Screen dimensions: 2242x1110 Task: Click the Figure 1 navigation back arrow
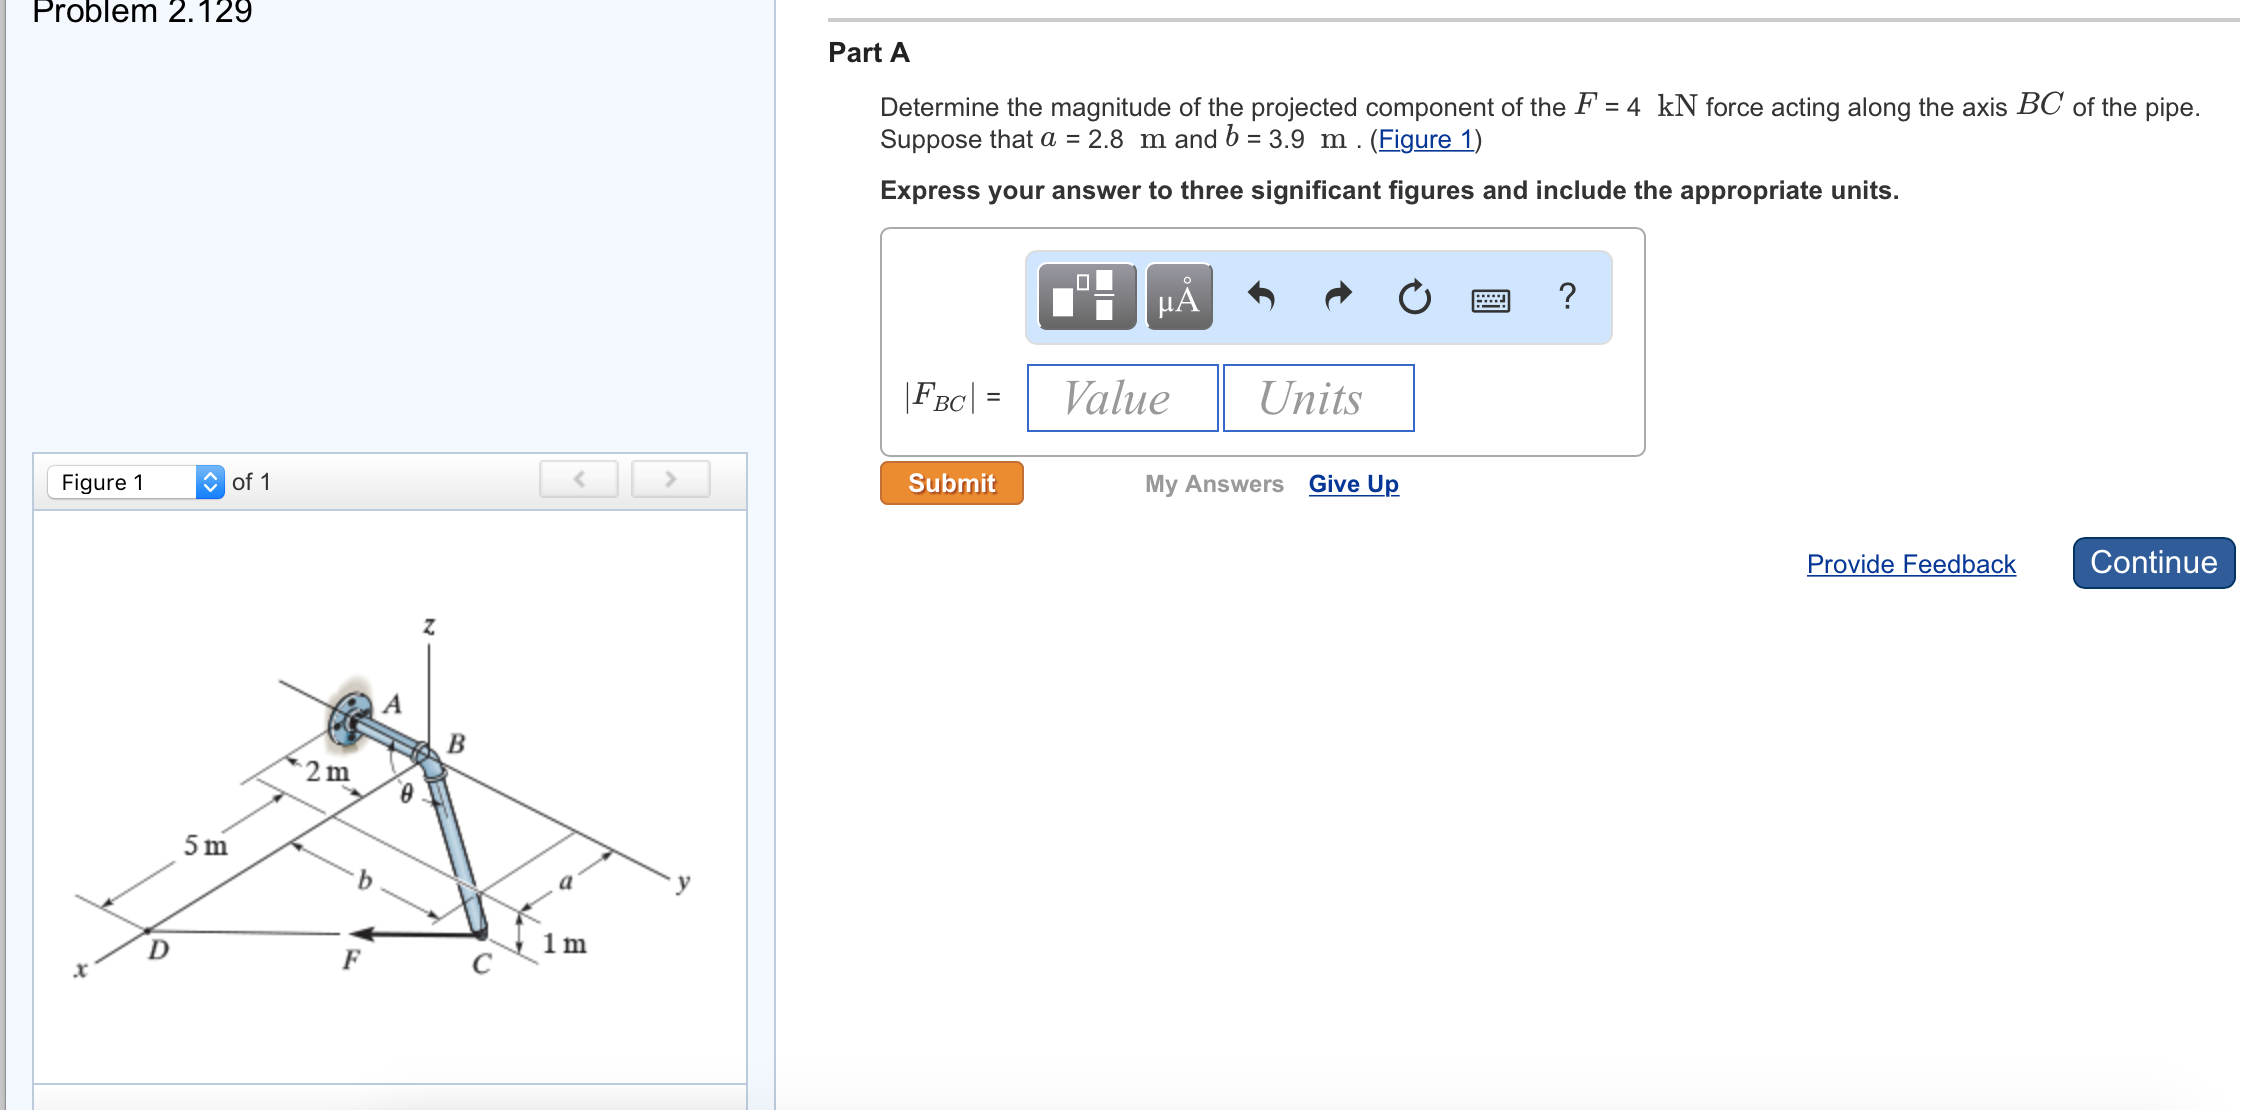(581, 482)
